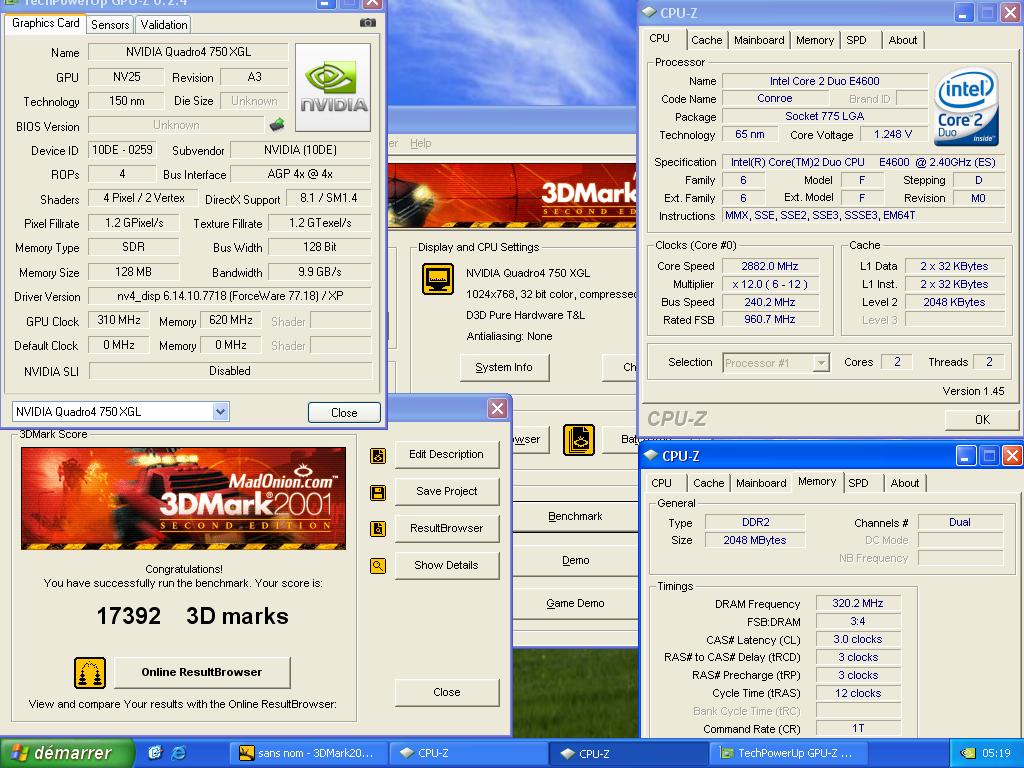Click the Core Speed value 2882.0 MHz
Viewport: 1024px width, 768px height.
coord(769,266)
